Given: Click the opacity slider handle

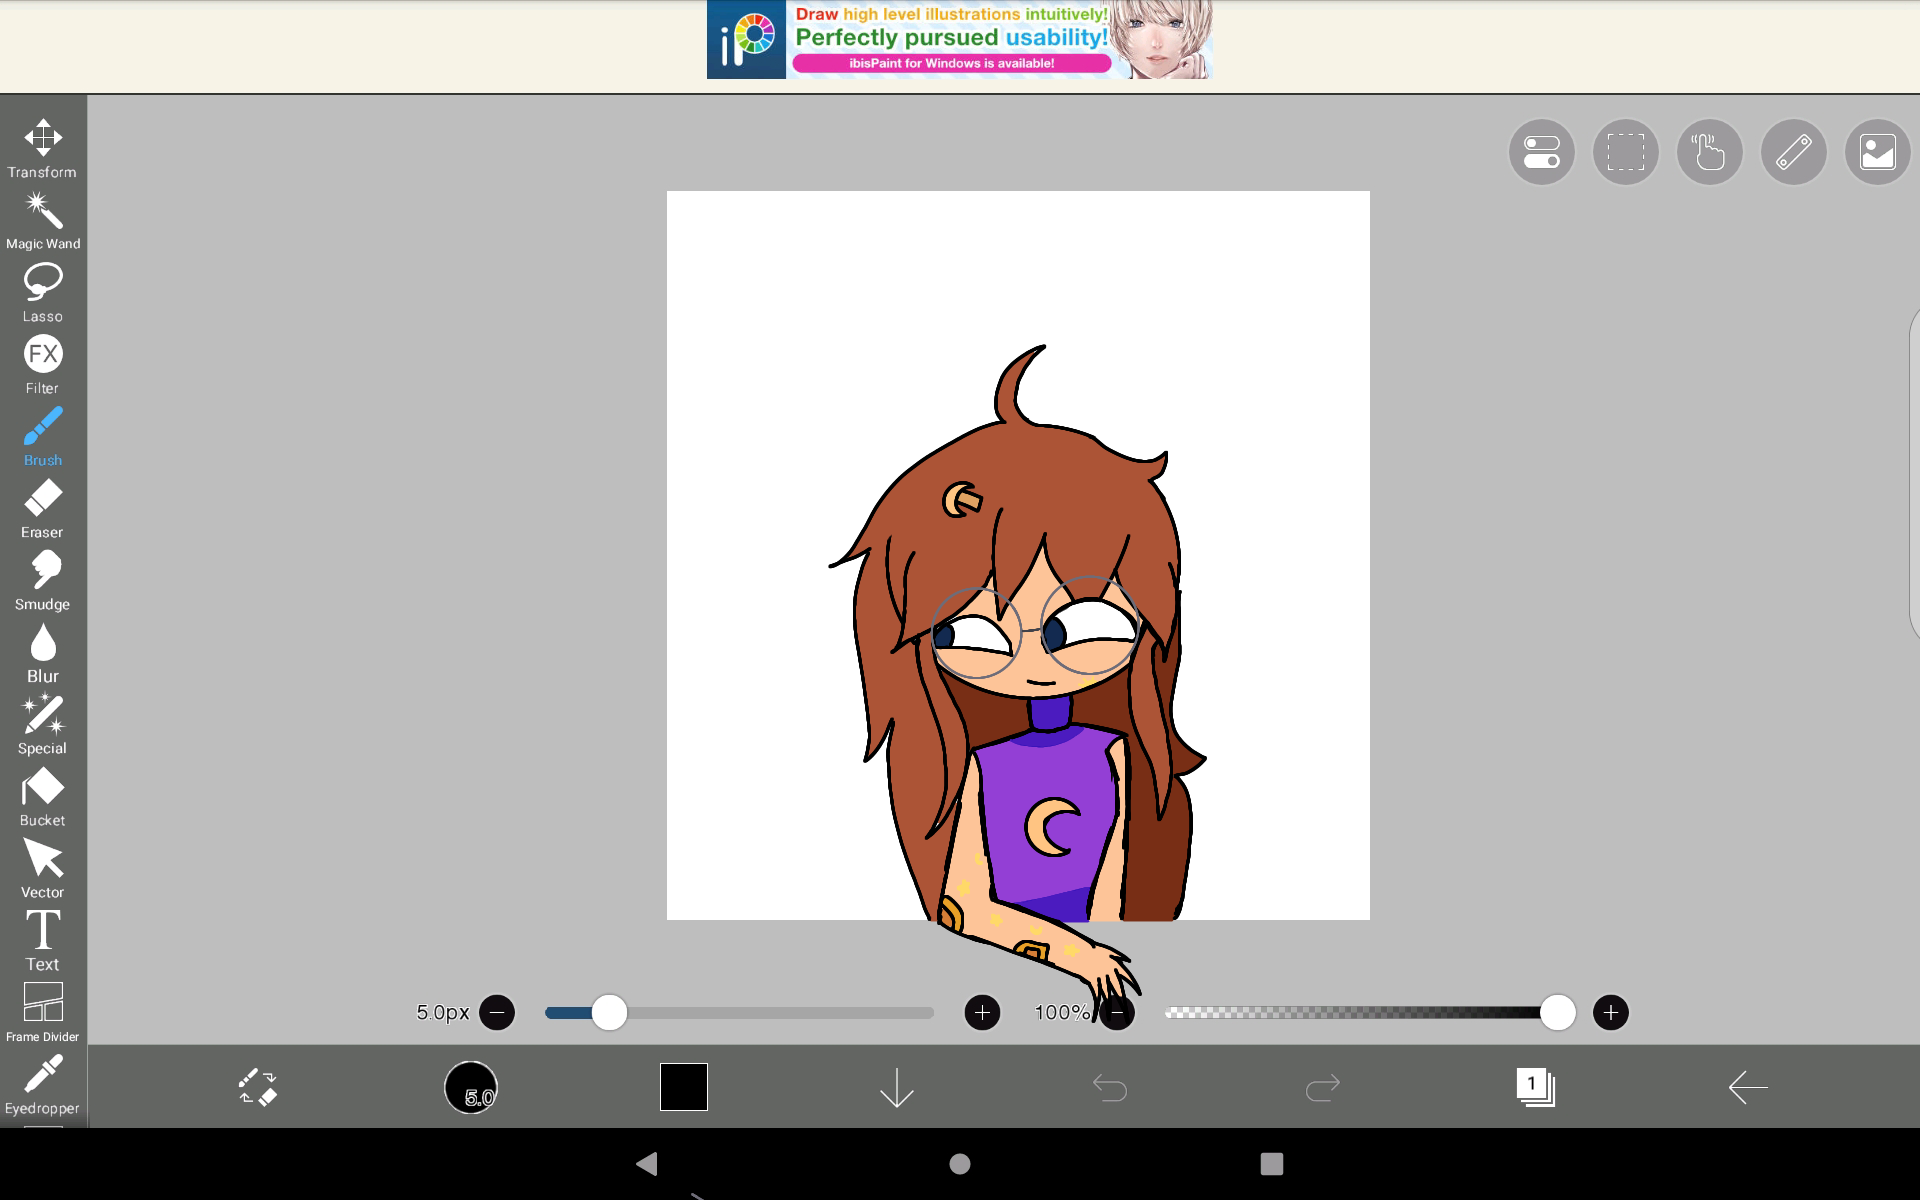Looking at the screenshot, I should click(1558, 1013).
